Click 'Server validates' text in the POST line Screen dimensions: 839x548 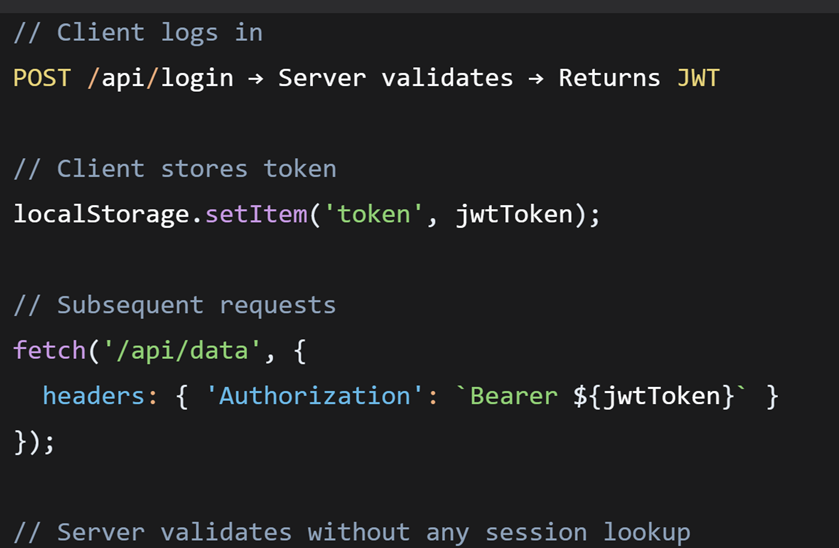(x=395, y=78)
